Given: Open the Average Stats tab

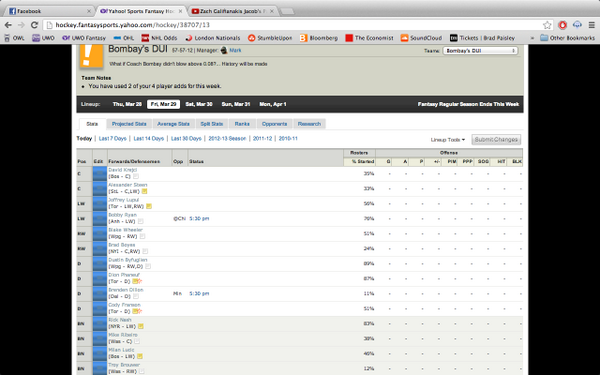Looking at the screenshot, I should (173, 124).
